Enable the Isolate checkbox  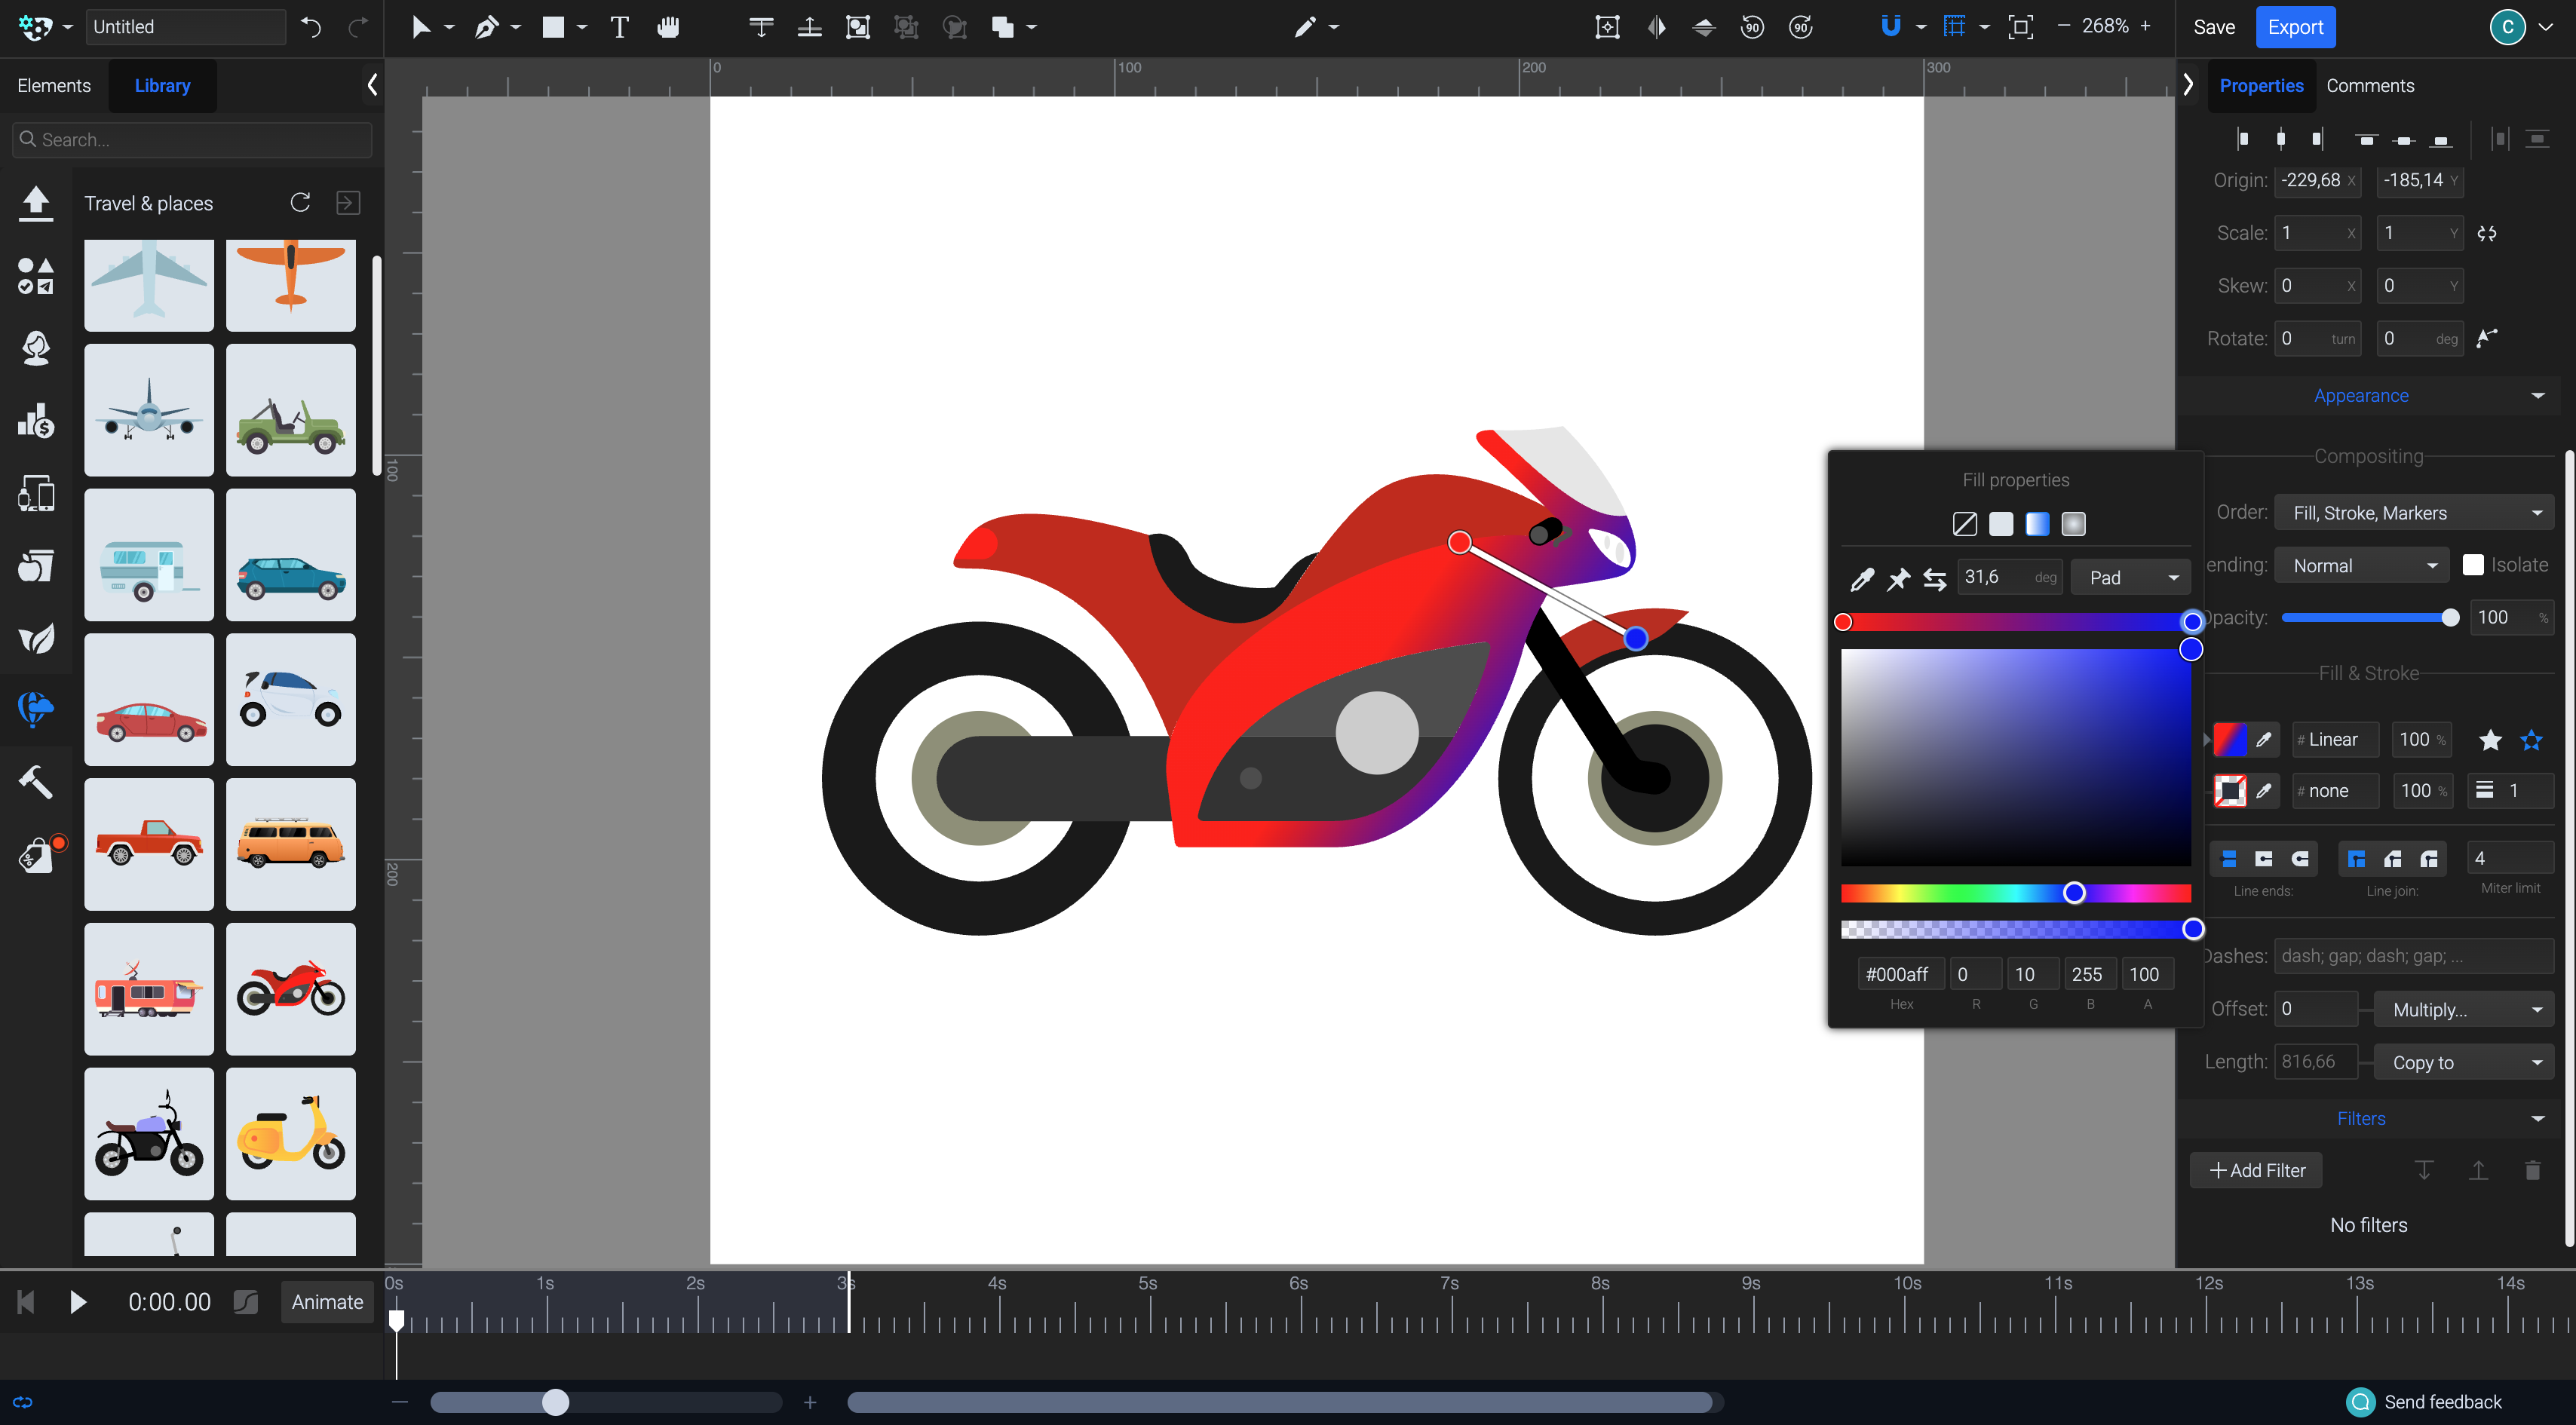[x=2473, y=565]
